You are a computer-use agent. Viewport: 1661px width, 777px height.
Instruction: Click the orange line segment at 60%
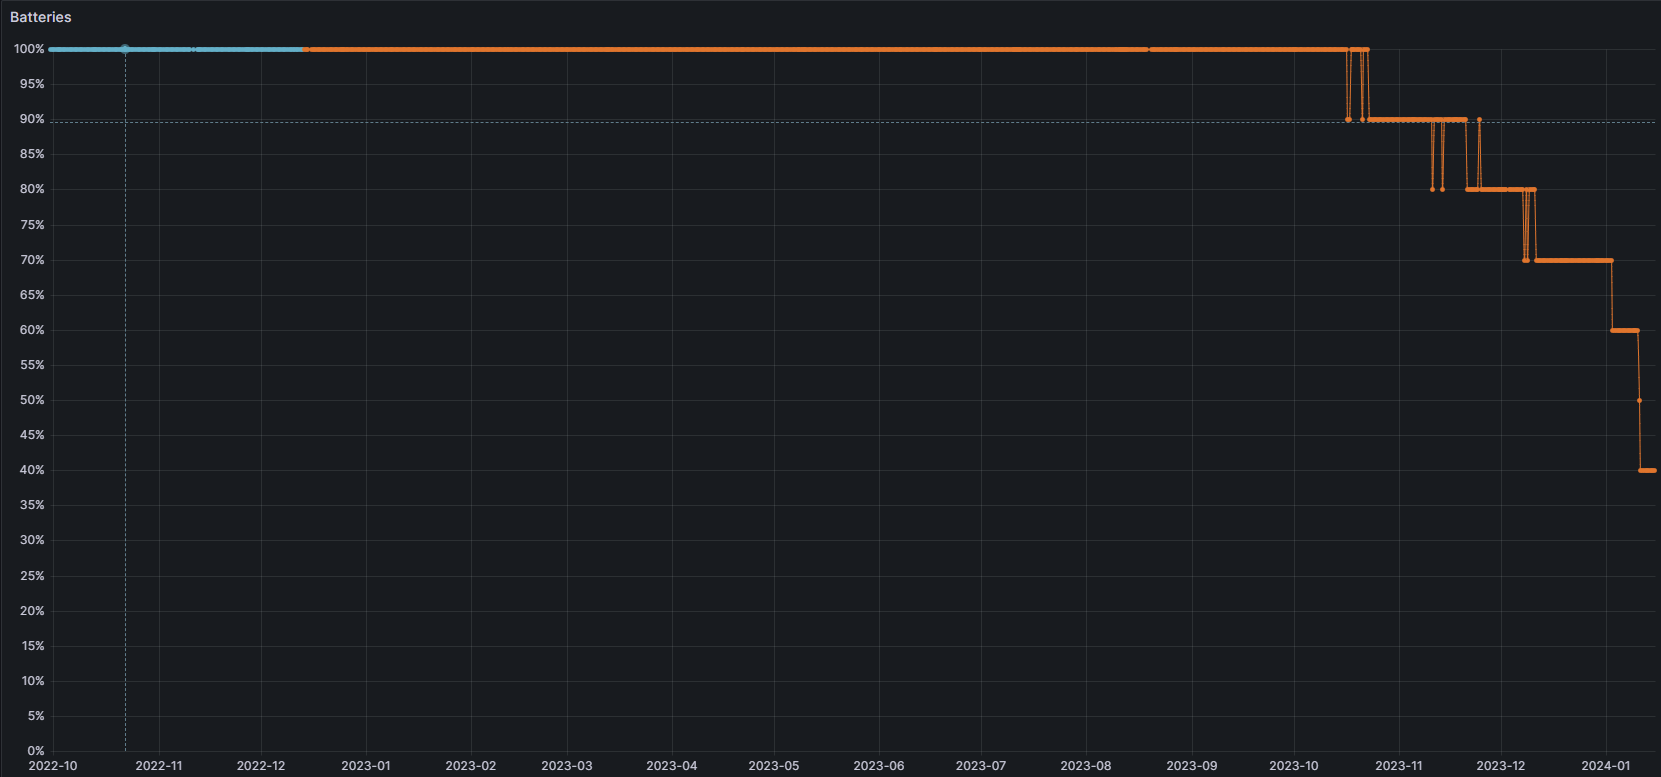click(x=1624, y=330)
